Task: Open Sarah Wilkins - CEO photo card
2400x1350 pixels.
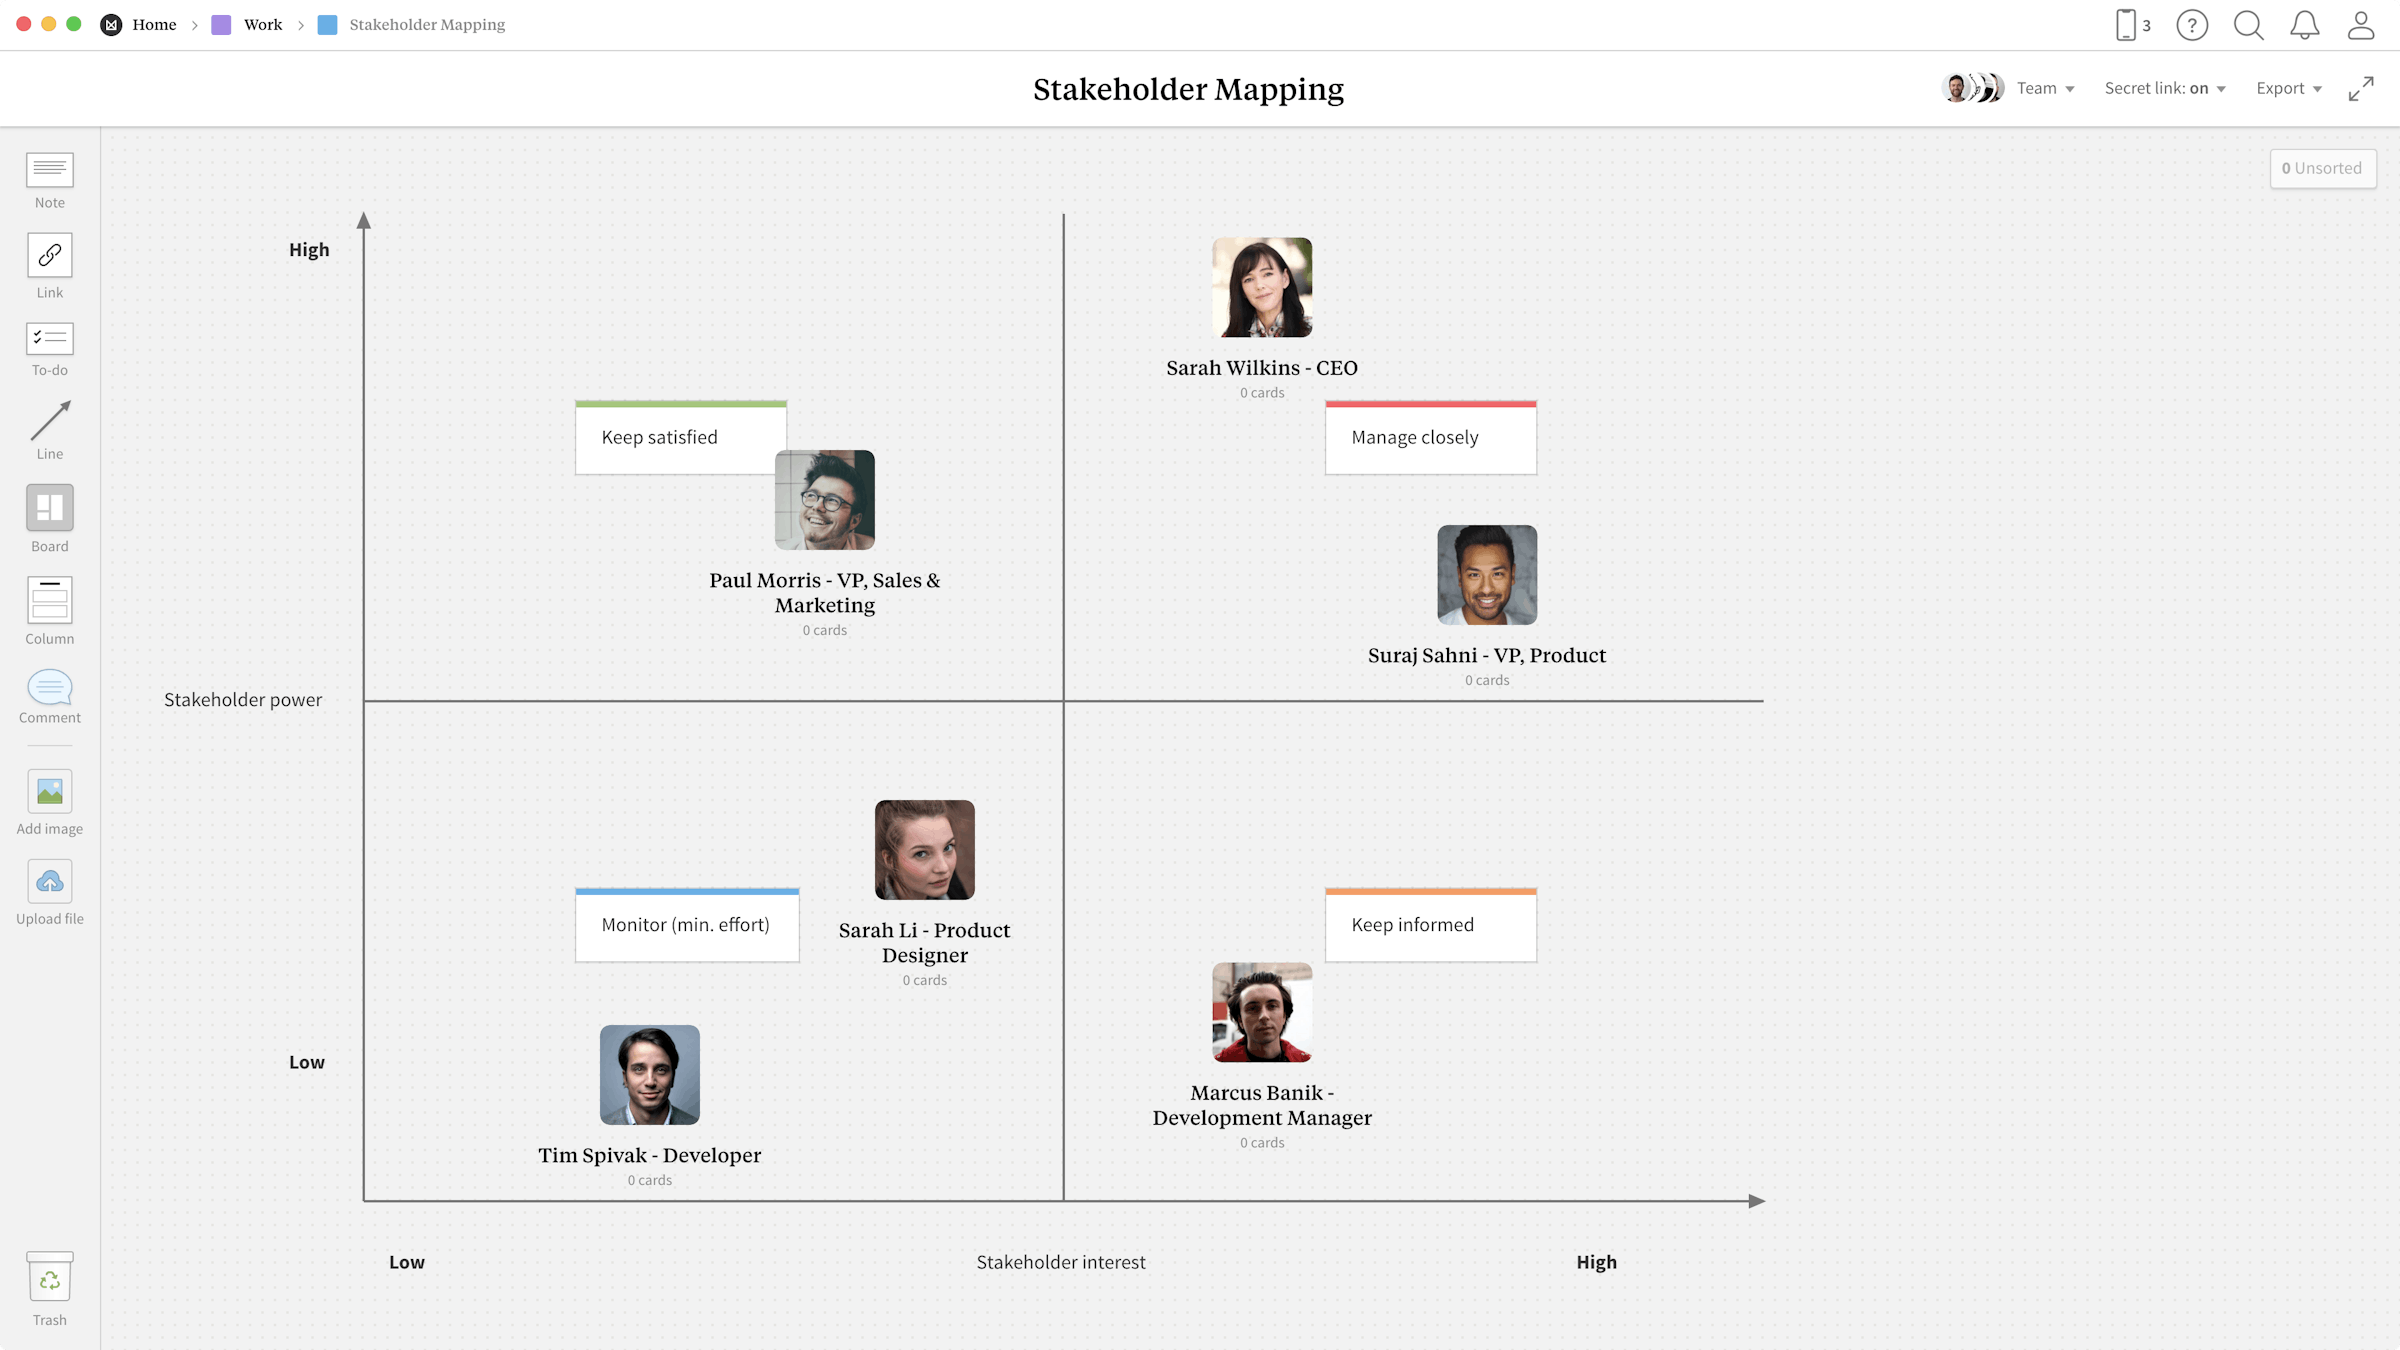Action: pyautogui.click(x=1262, y=288)
